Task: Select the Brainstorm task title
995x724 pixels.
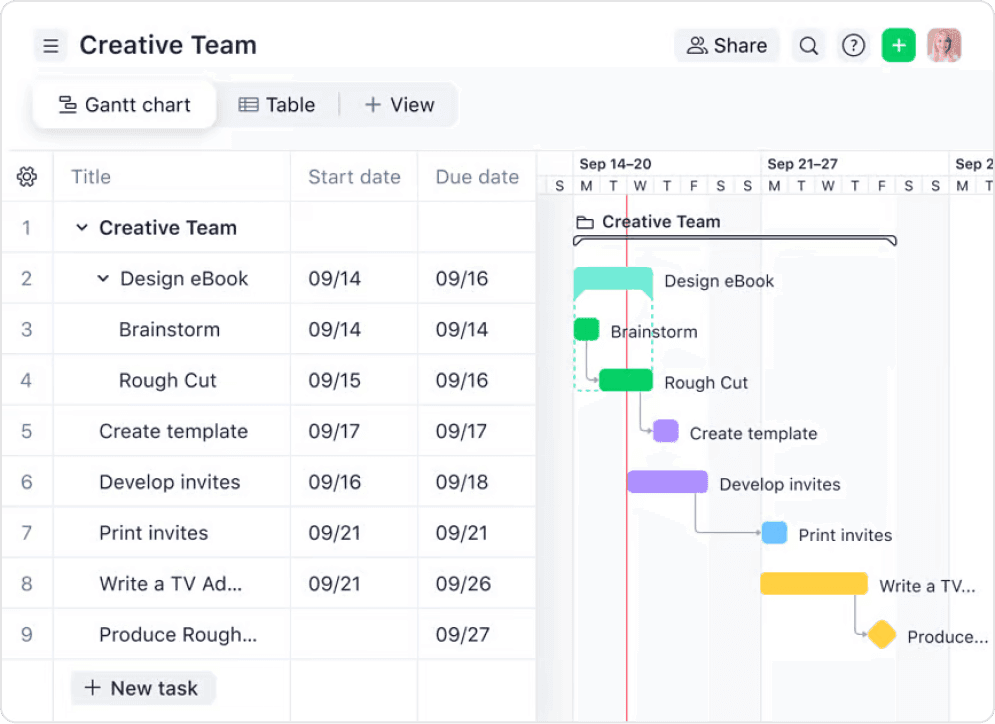Action: point(169,329)
